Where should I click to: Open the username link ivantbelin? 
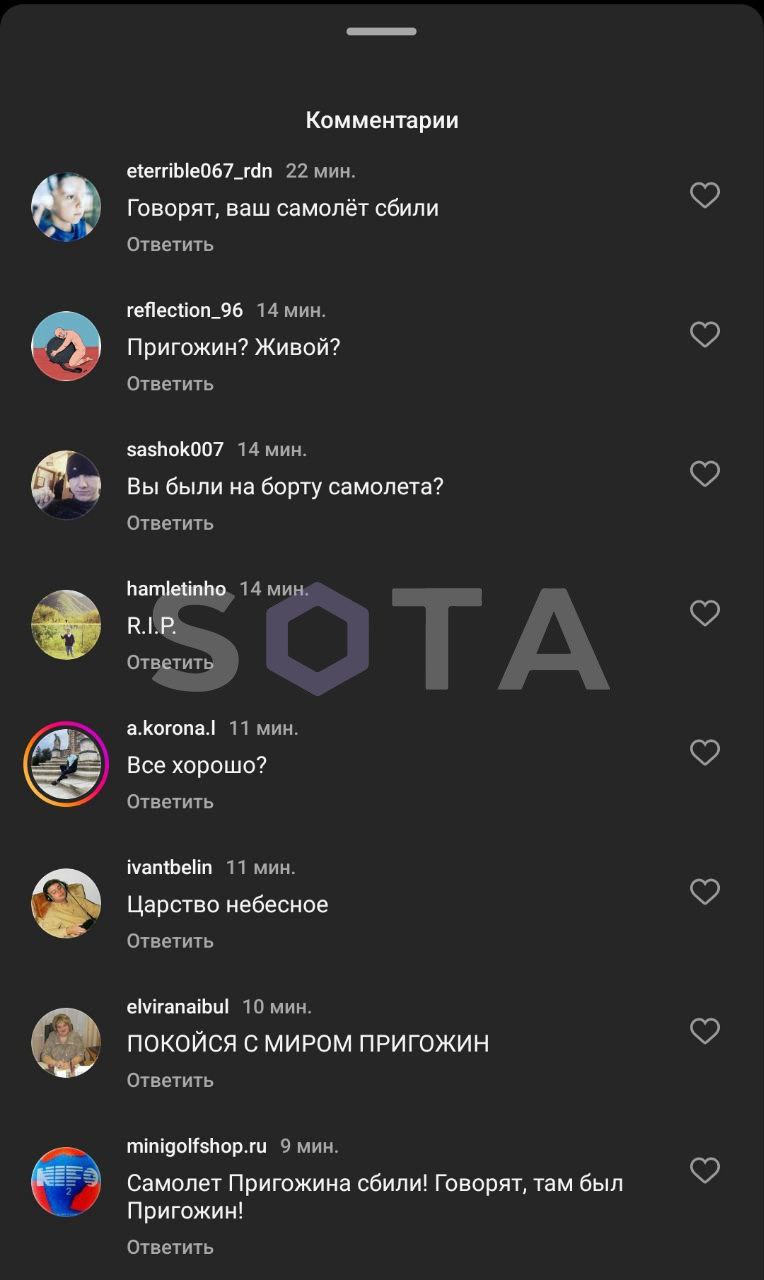tap(169, 867)
